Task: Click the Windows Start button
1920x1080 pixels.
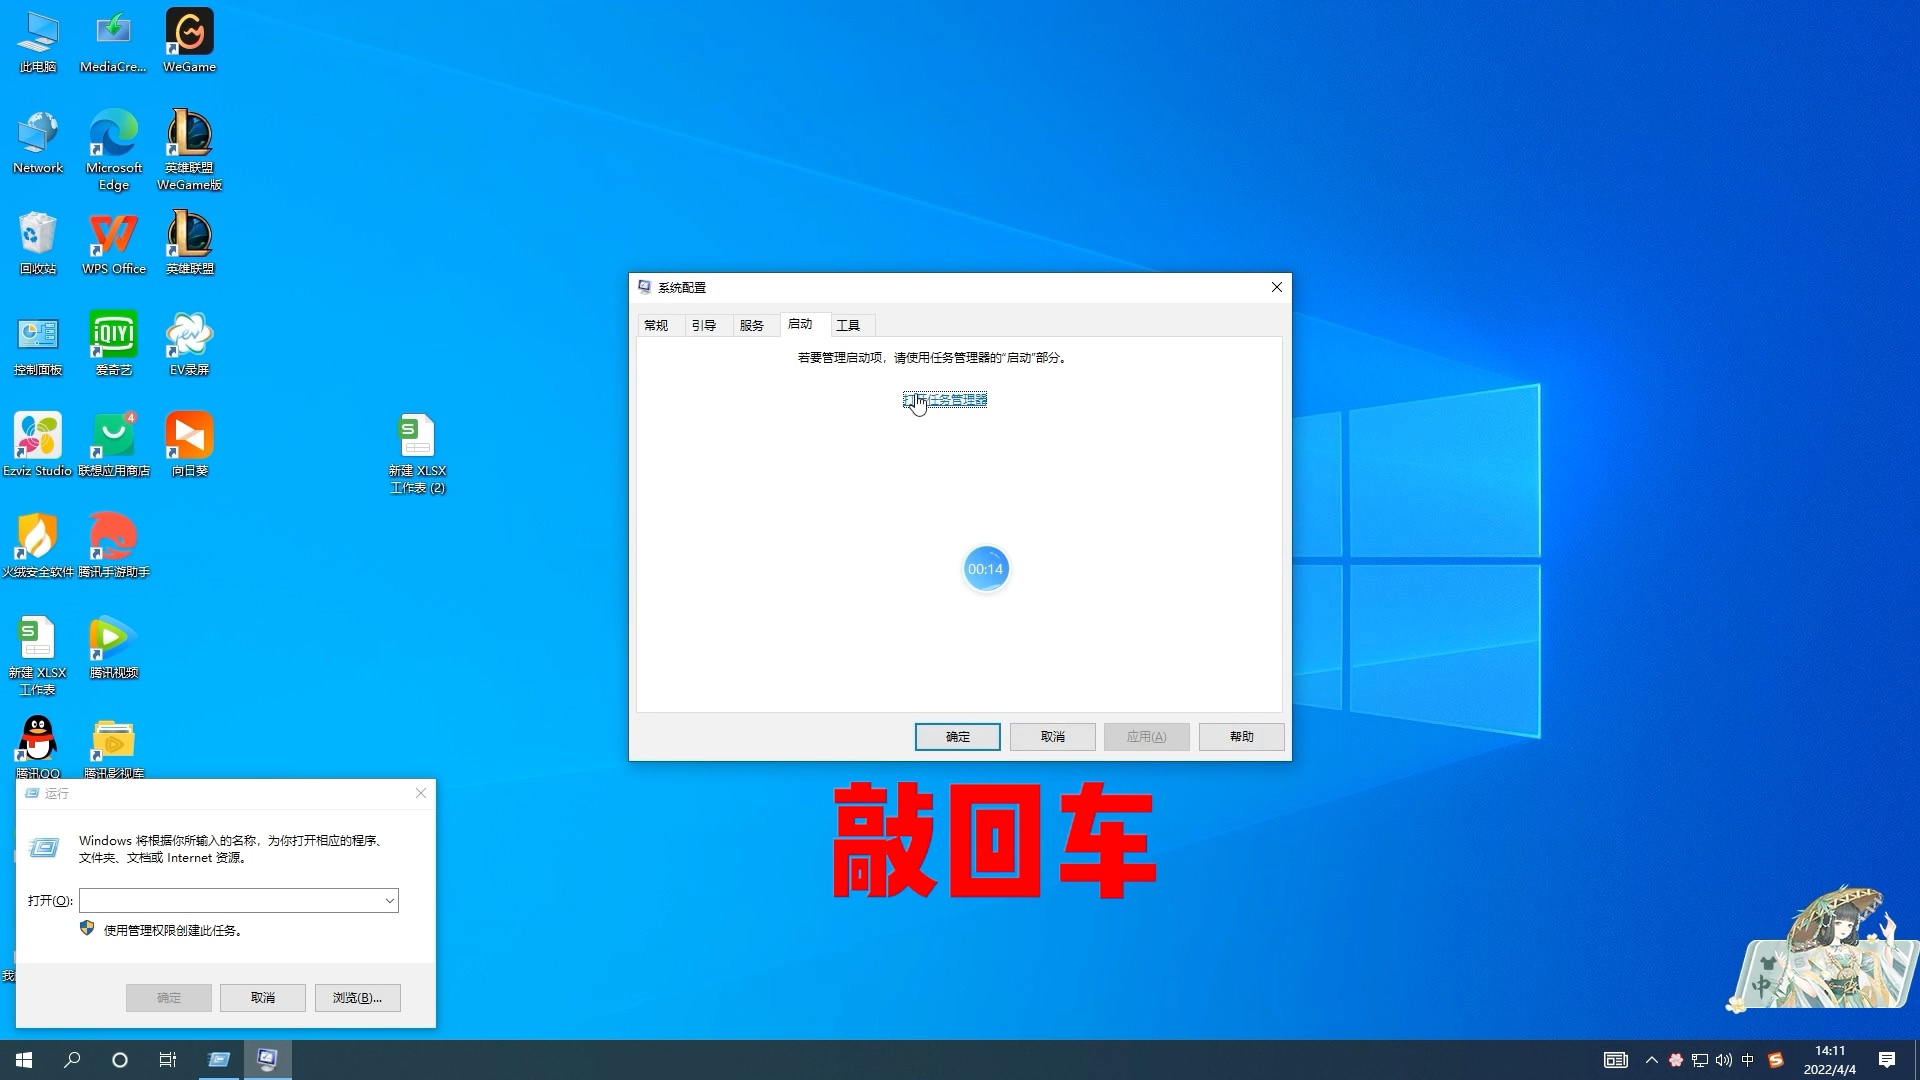Action: click(x=24, y=1060)
